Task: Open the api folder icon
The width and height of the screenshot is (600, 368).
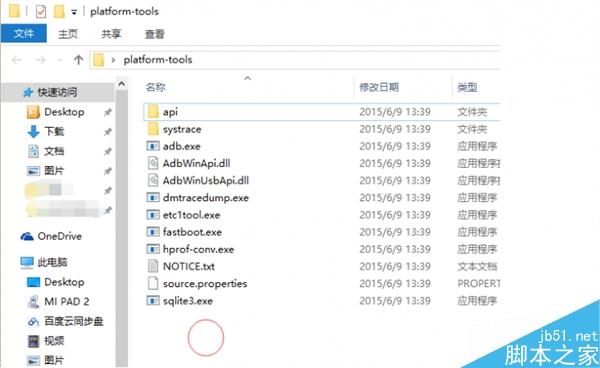Action: coord(153,112)
